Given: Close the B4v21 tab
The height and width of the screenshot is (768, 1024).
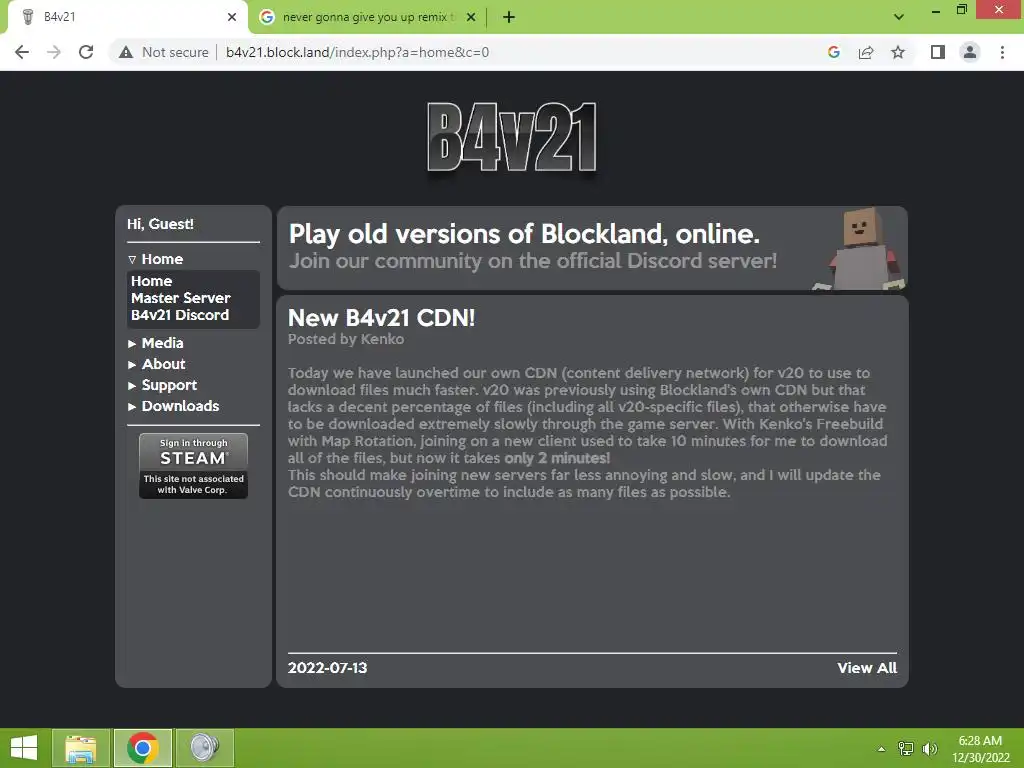Looking at the screenshot, I should pos(232,17).
